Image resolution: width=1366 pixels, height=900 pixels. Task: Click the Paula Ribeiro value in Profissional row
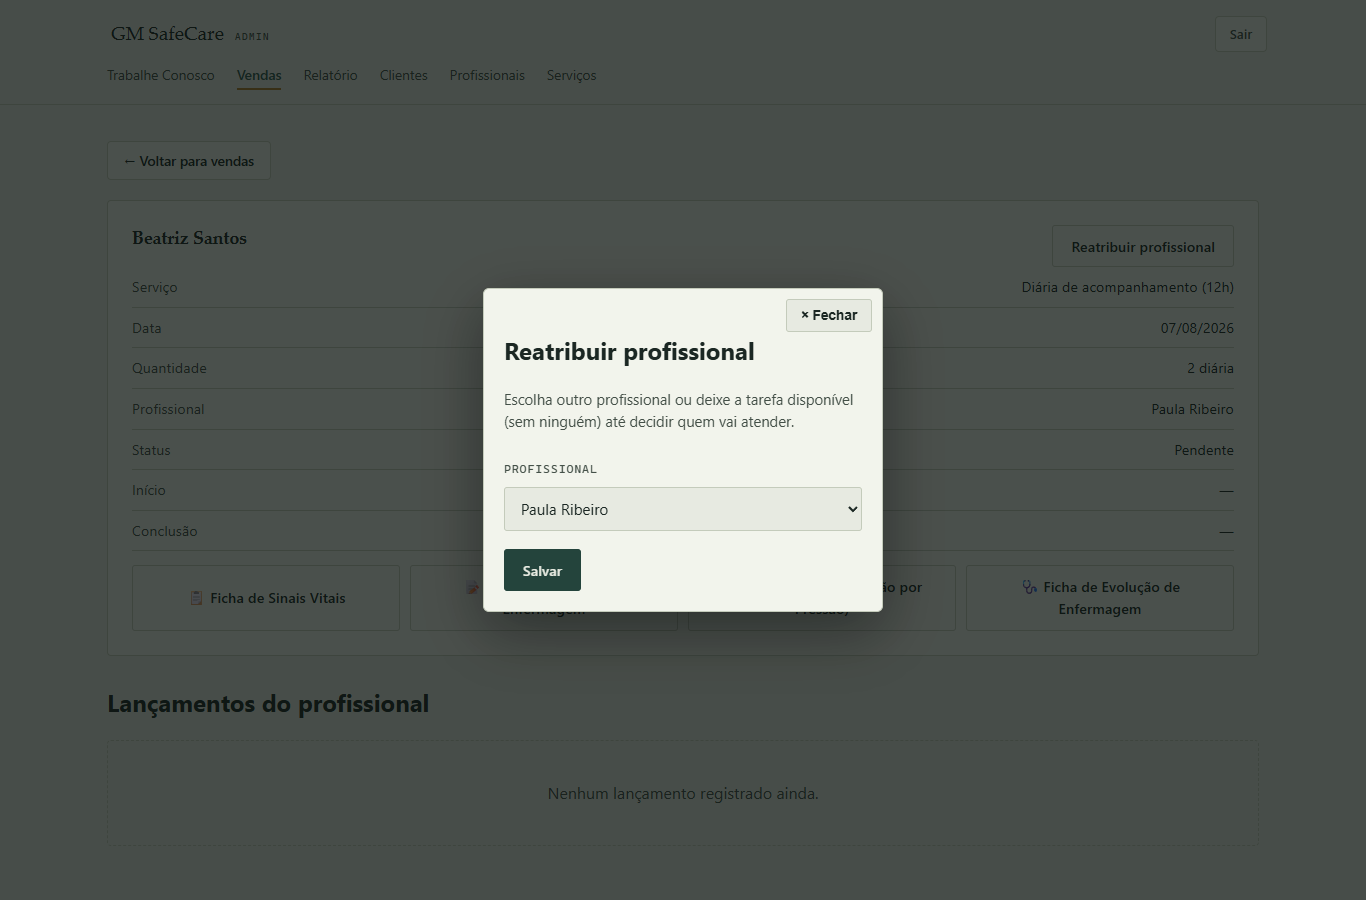point(1192,409)
